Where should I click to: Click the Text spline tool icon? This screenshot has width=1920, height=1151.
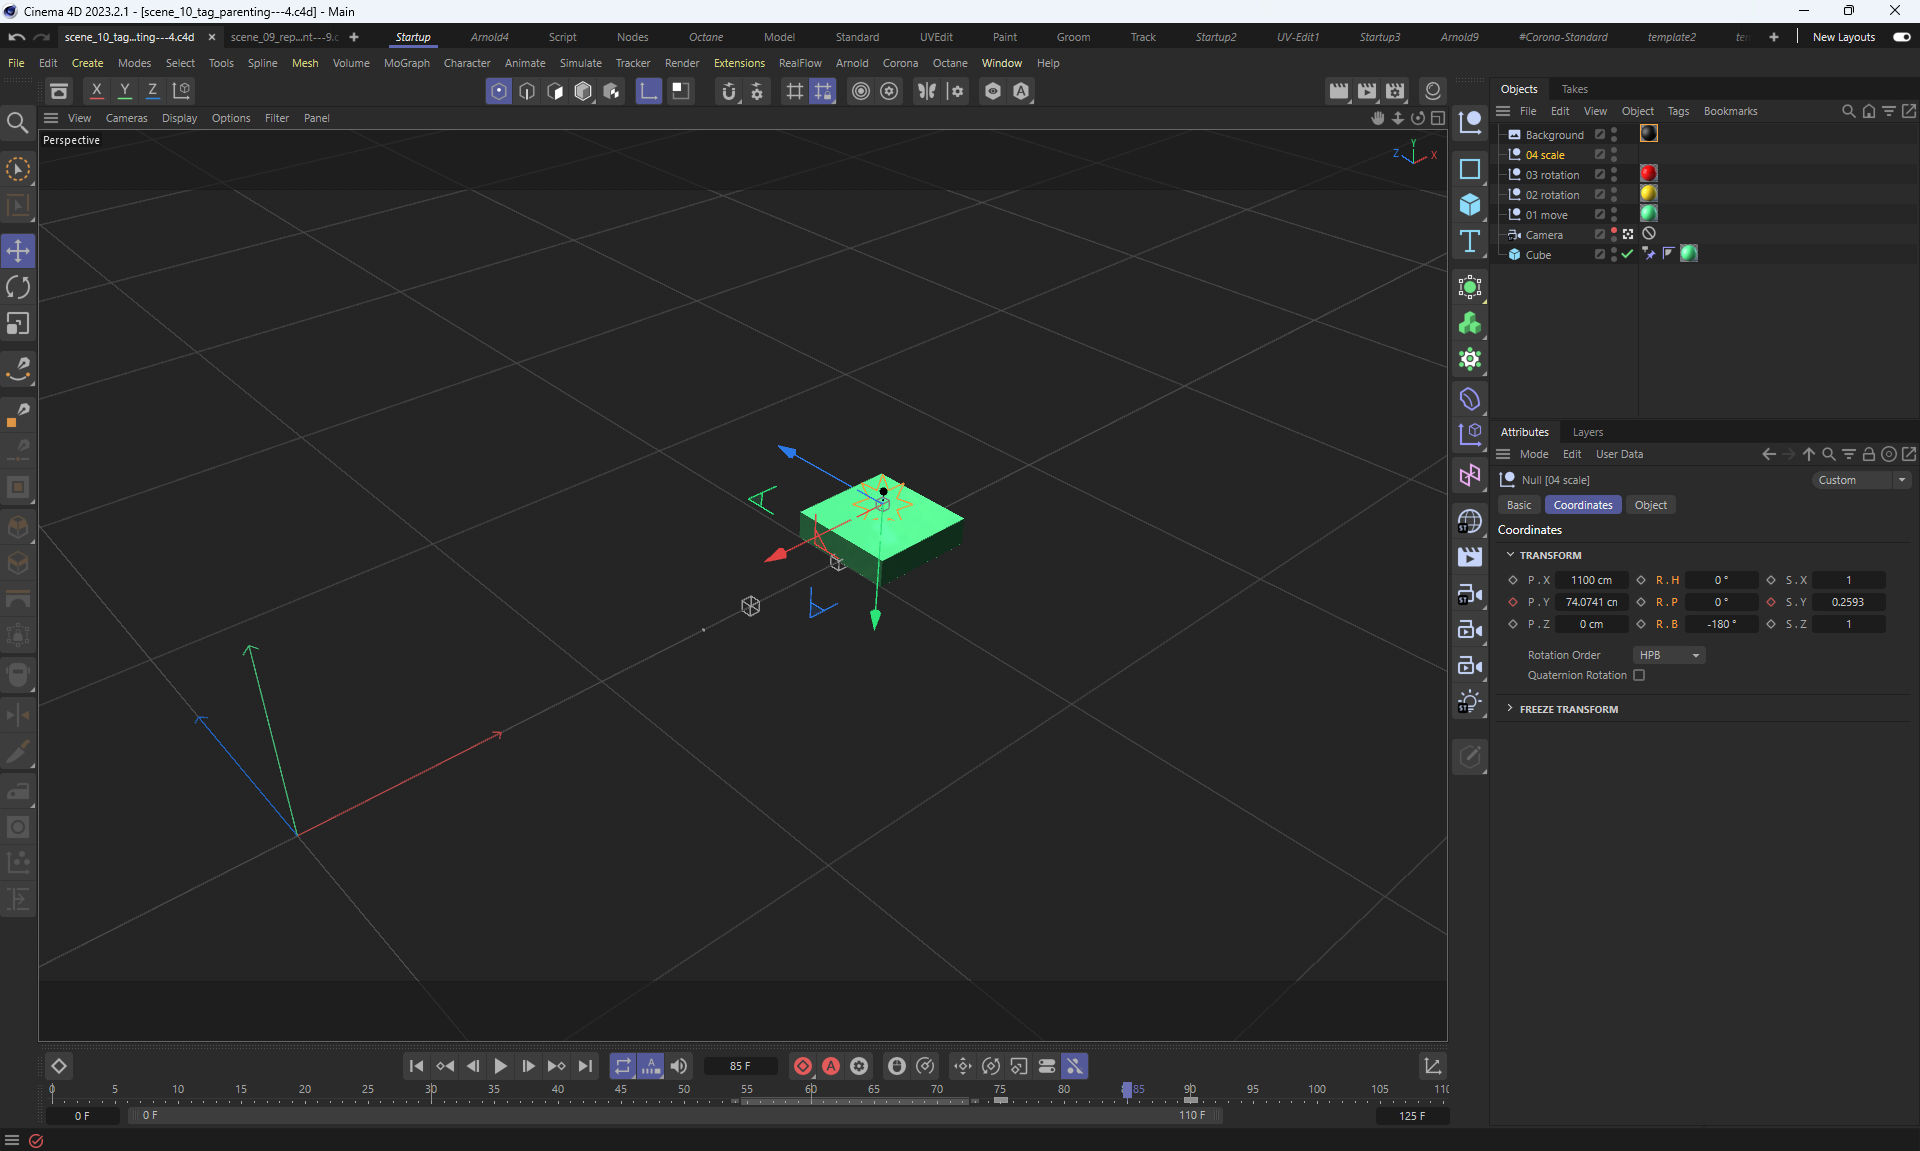[x=1470, y=241]
